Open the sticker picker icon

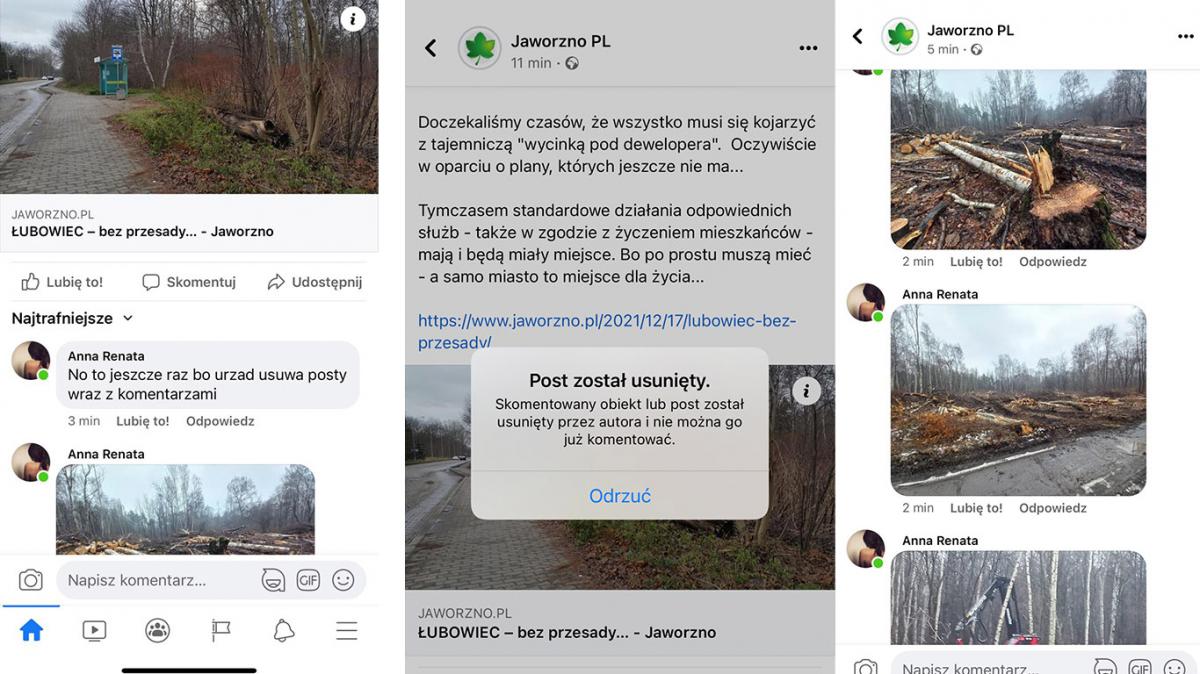pyautogui.click(x=272, y=580)
